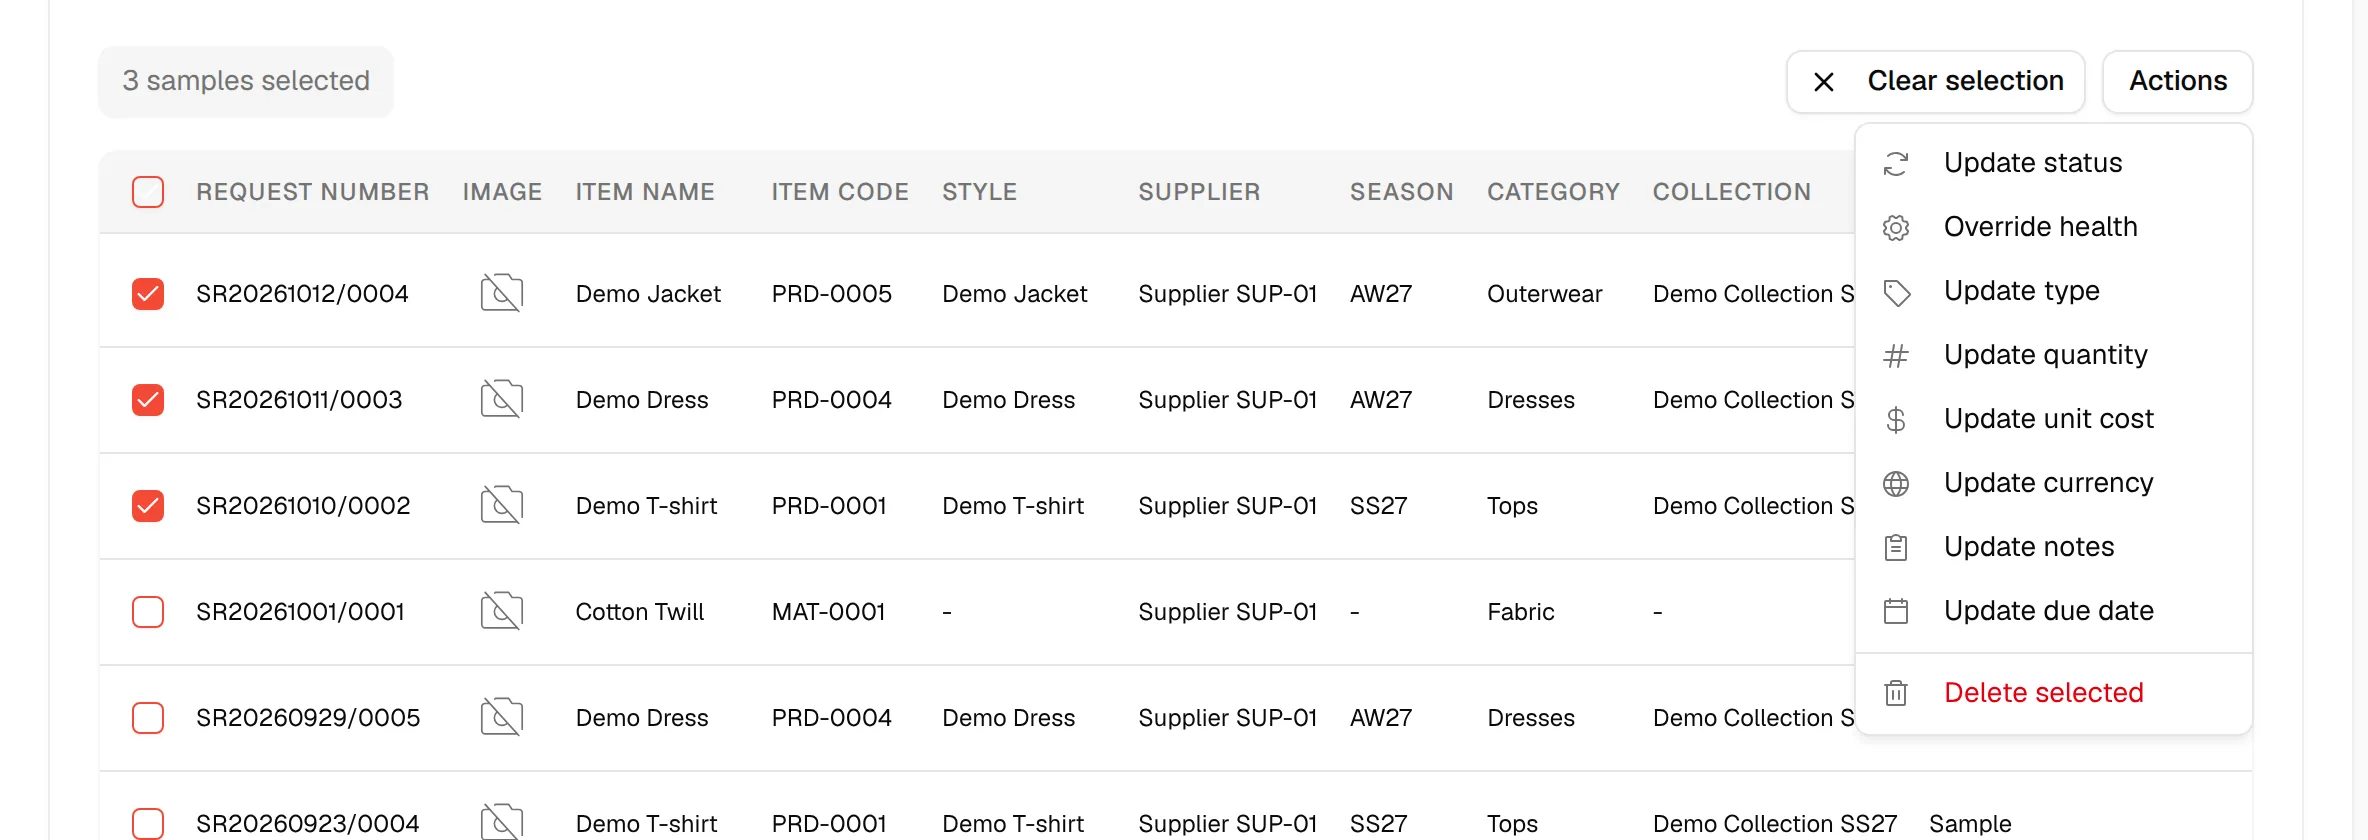Uncheck the SR20261011/0003 row checkbox
Screen dimensions: 2368x840
point(148,400)
